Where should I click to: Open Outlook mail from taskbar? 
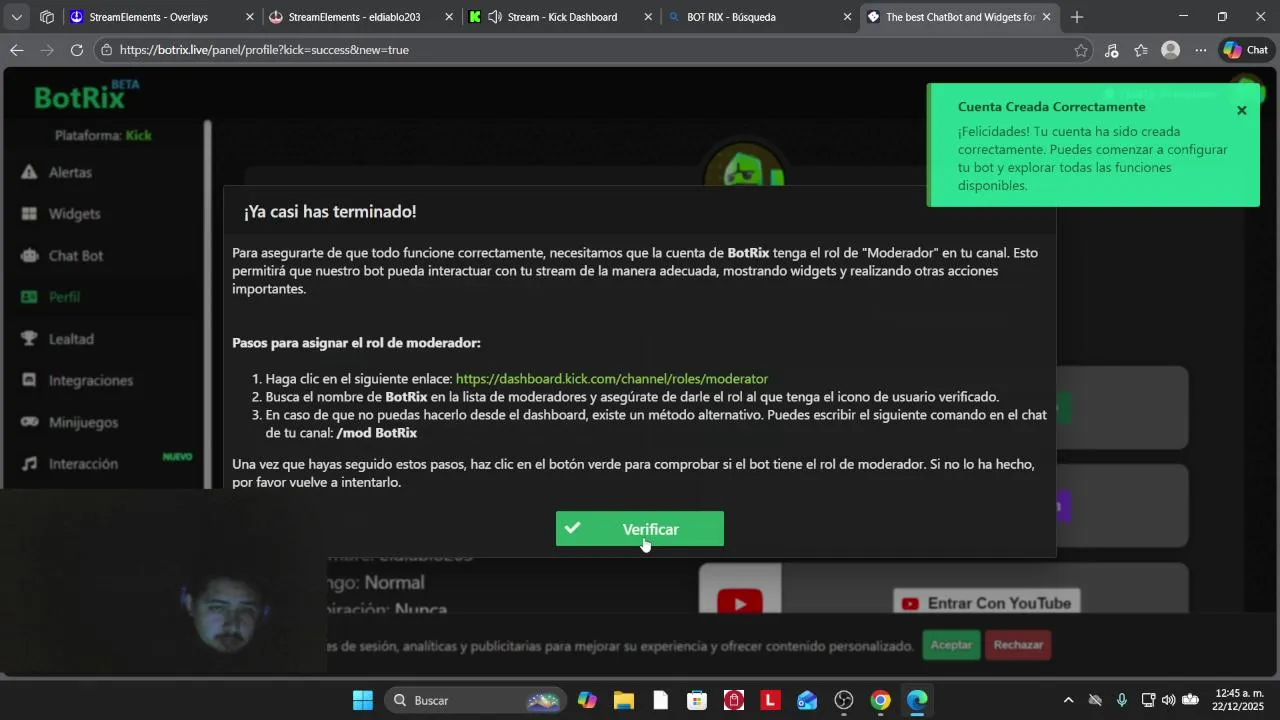pos(807,700)
